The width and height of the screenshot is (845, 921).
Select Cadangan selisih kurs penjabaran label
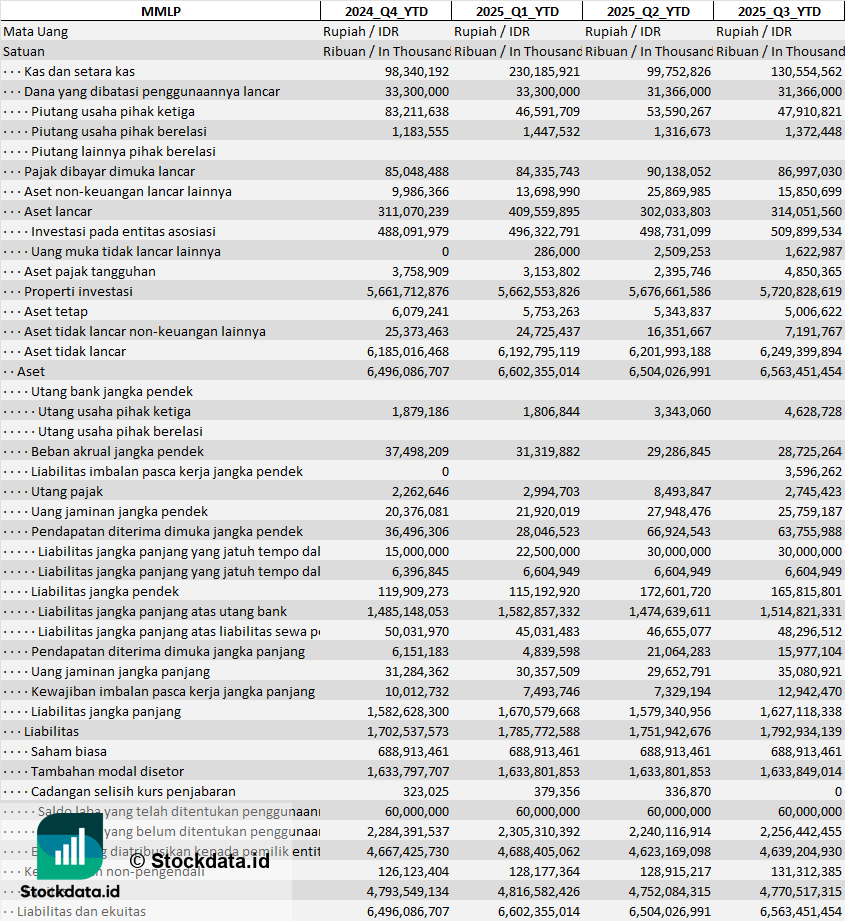point(133,791)
